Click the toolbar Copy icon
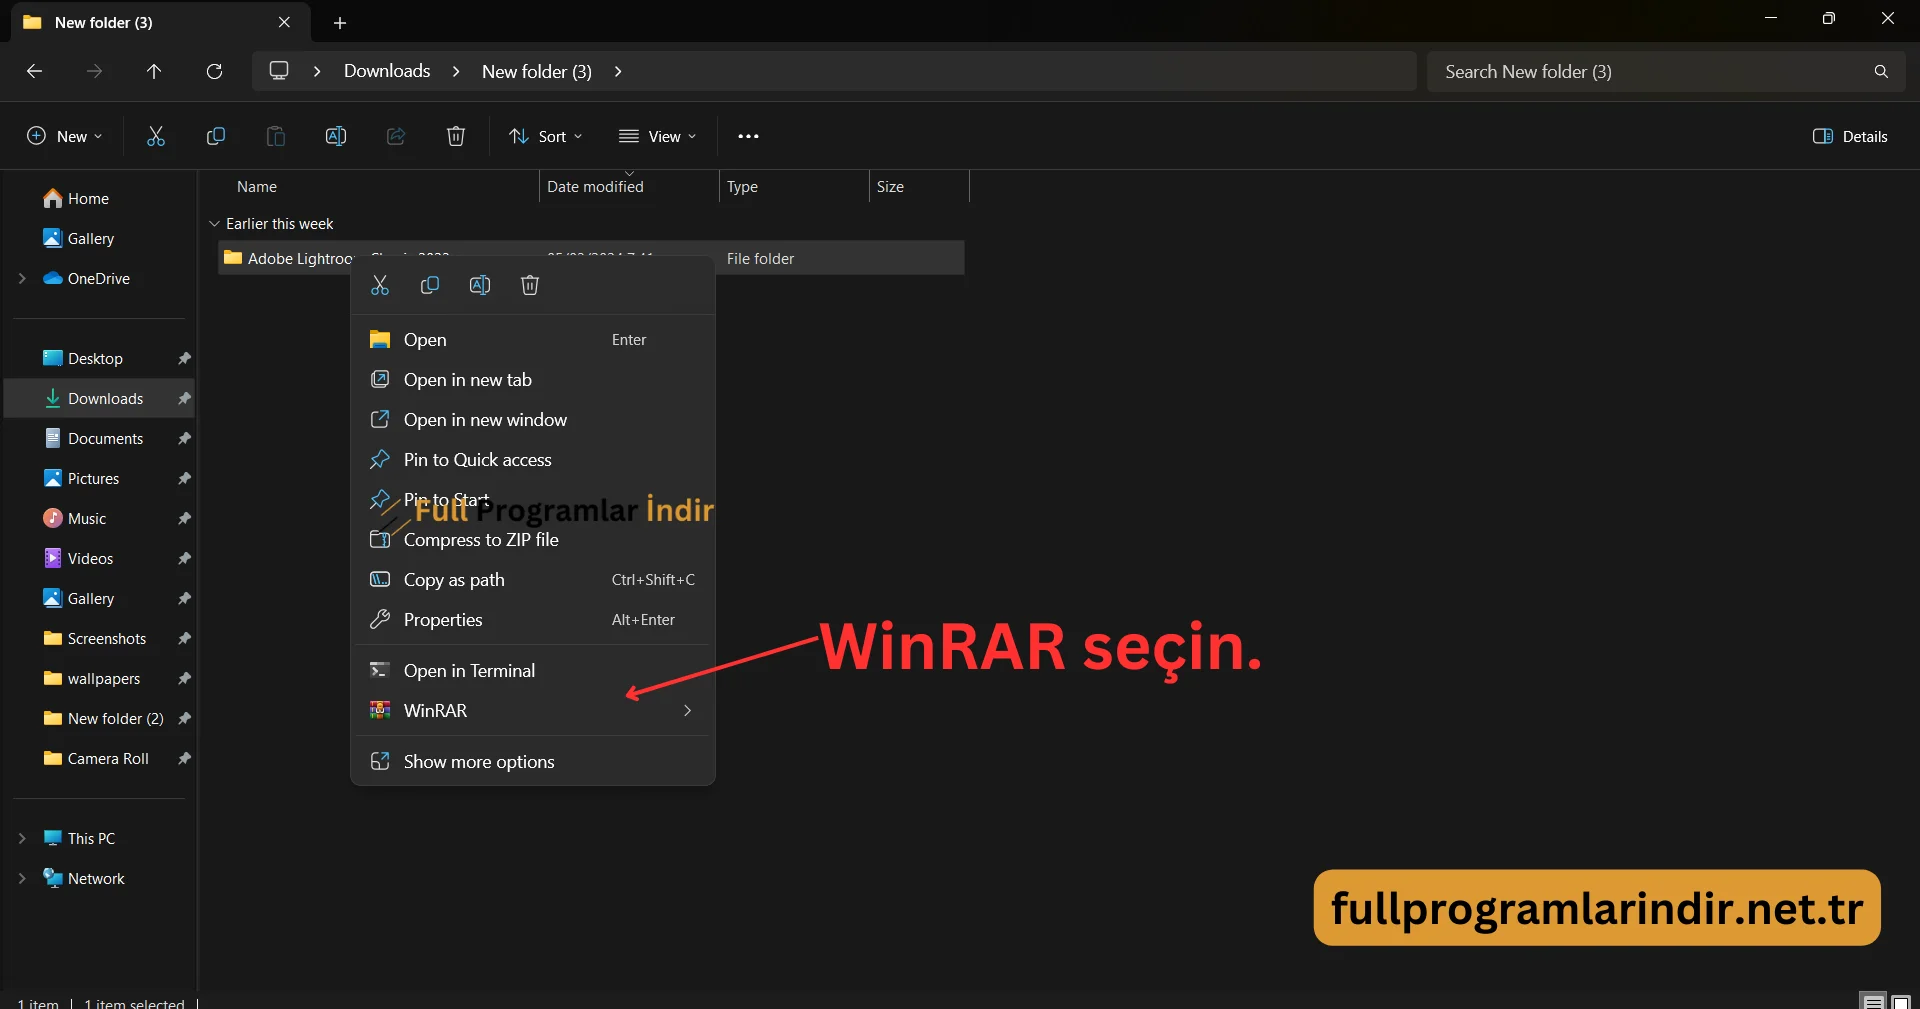This screenshot has width=1920, height=1009. tap(216, 136)
